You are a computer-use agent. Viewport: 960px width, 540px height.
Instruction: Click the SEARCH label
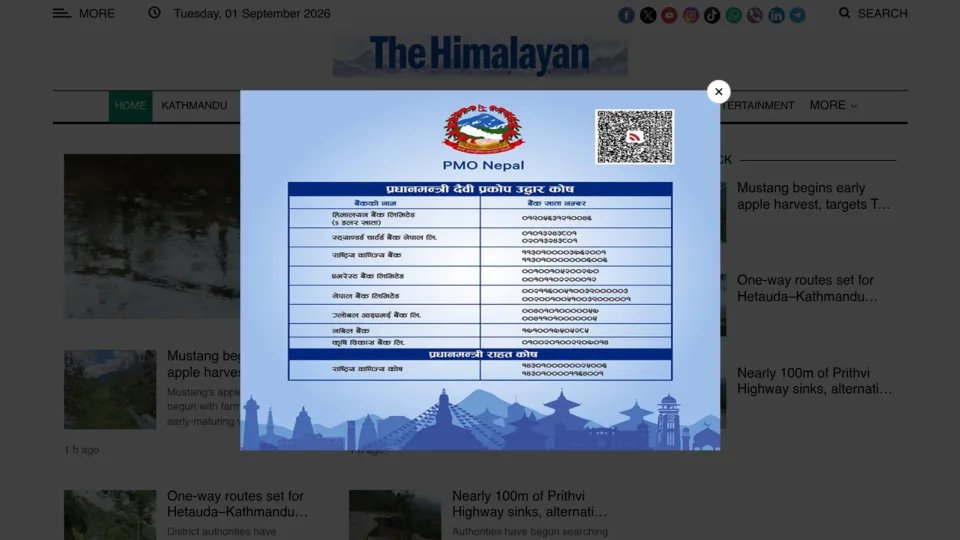(x=882, y=13)
